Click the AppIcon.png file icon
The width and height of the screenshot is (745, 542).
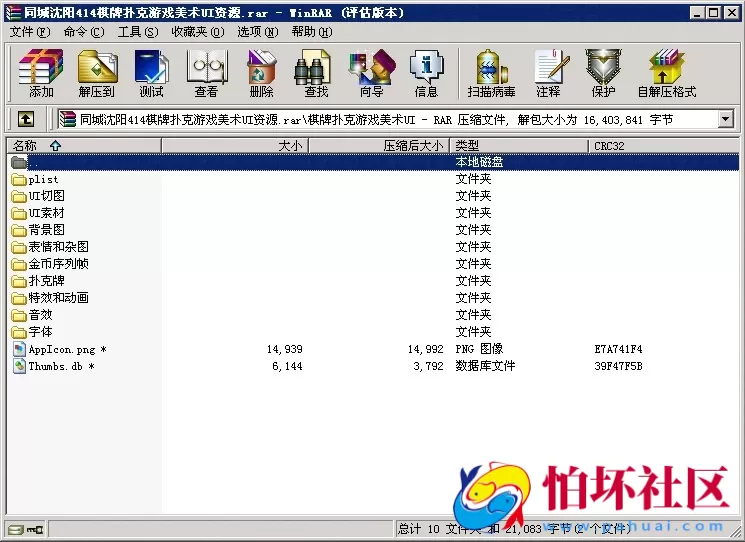pyautogui.click(x=19, y=349)
